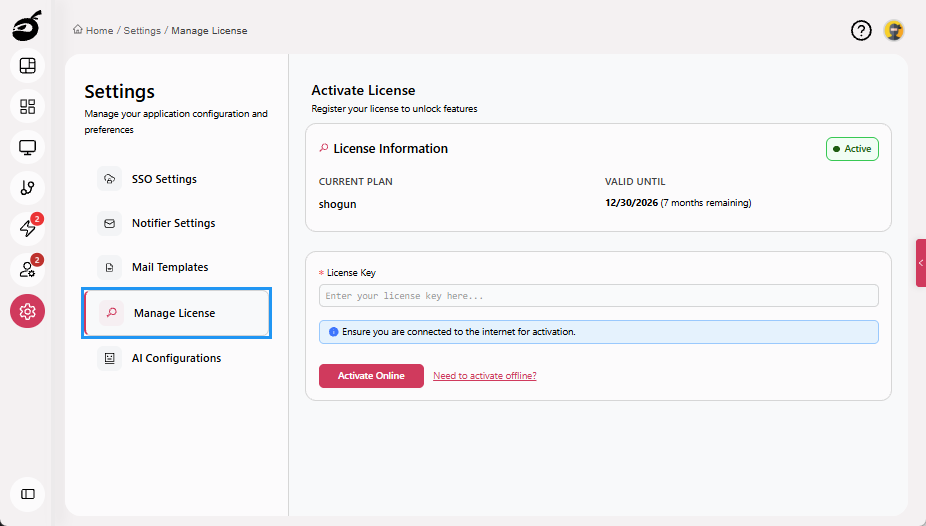Click the Mail Templates document icon

click(109, 267)
